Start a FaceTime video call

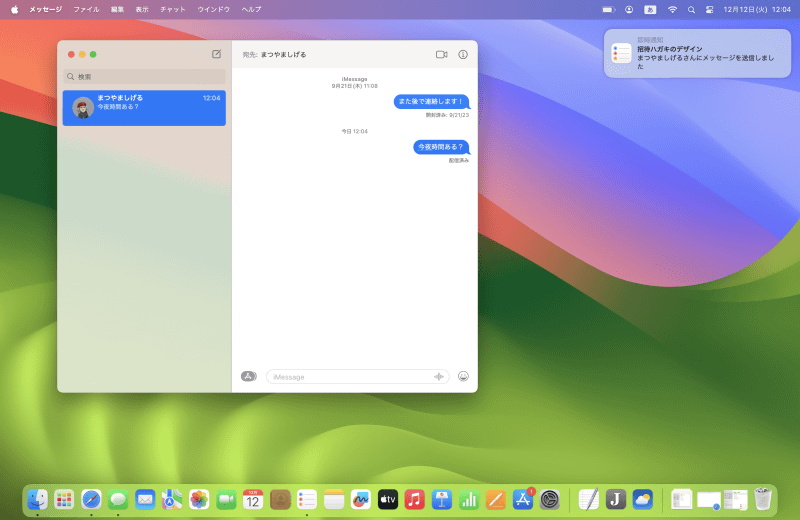tap(441, 55)
